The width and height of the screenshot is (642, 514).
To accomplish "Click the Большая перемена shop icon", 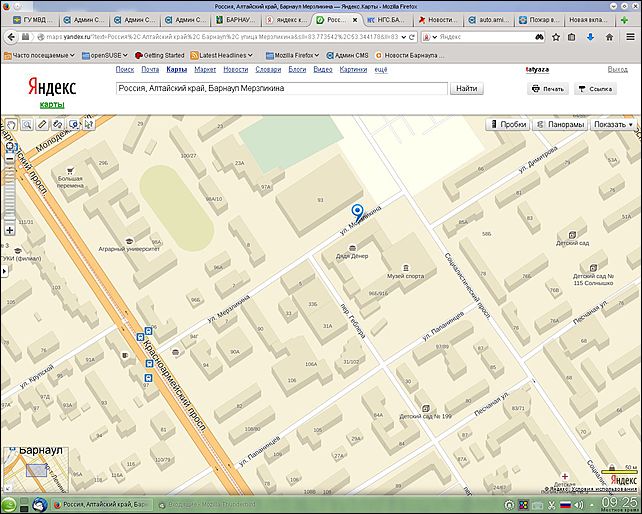I will pyautogui.click(x=70, y=171).
